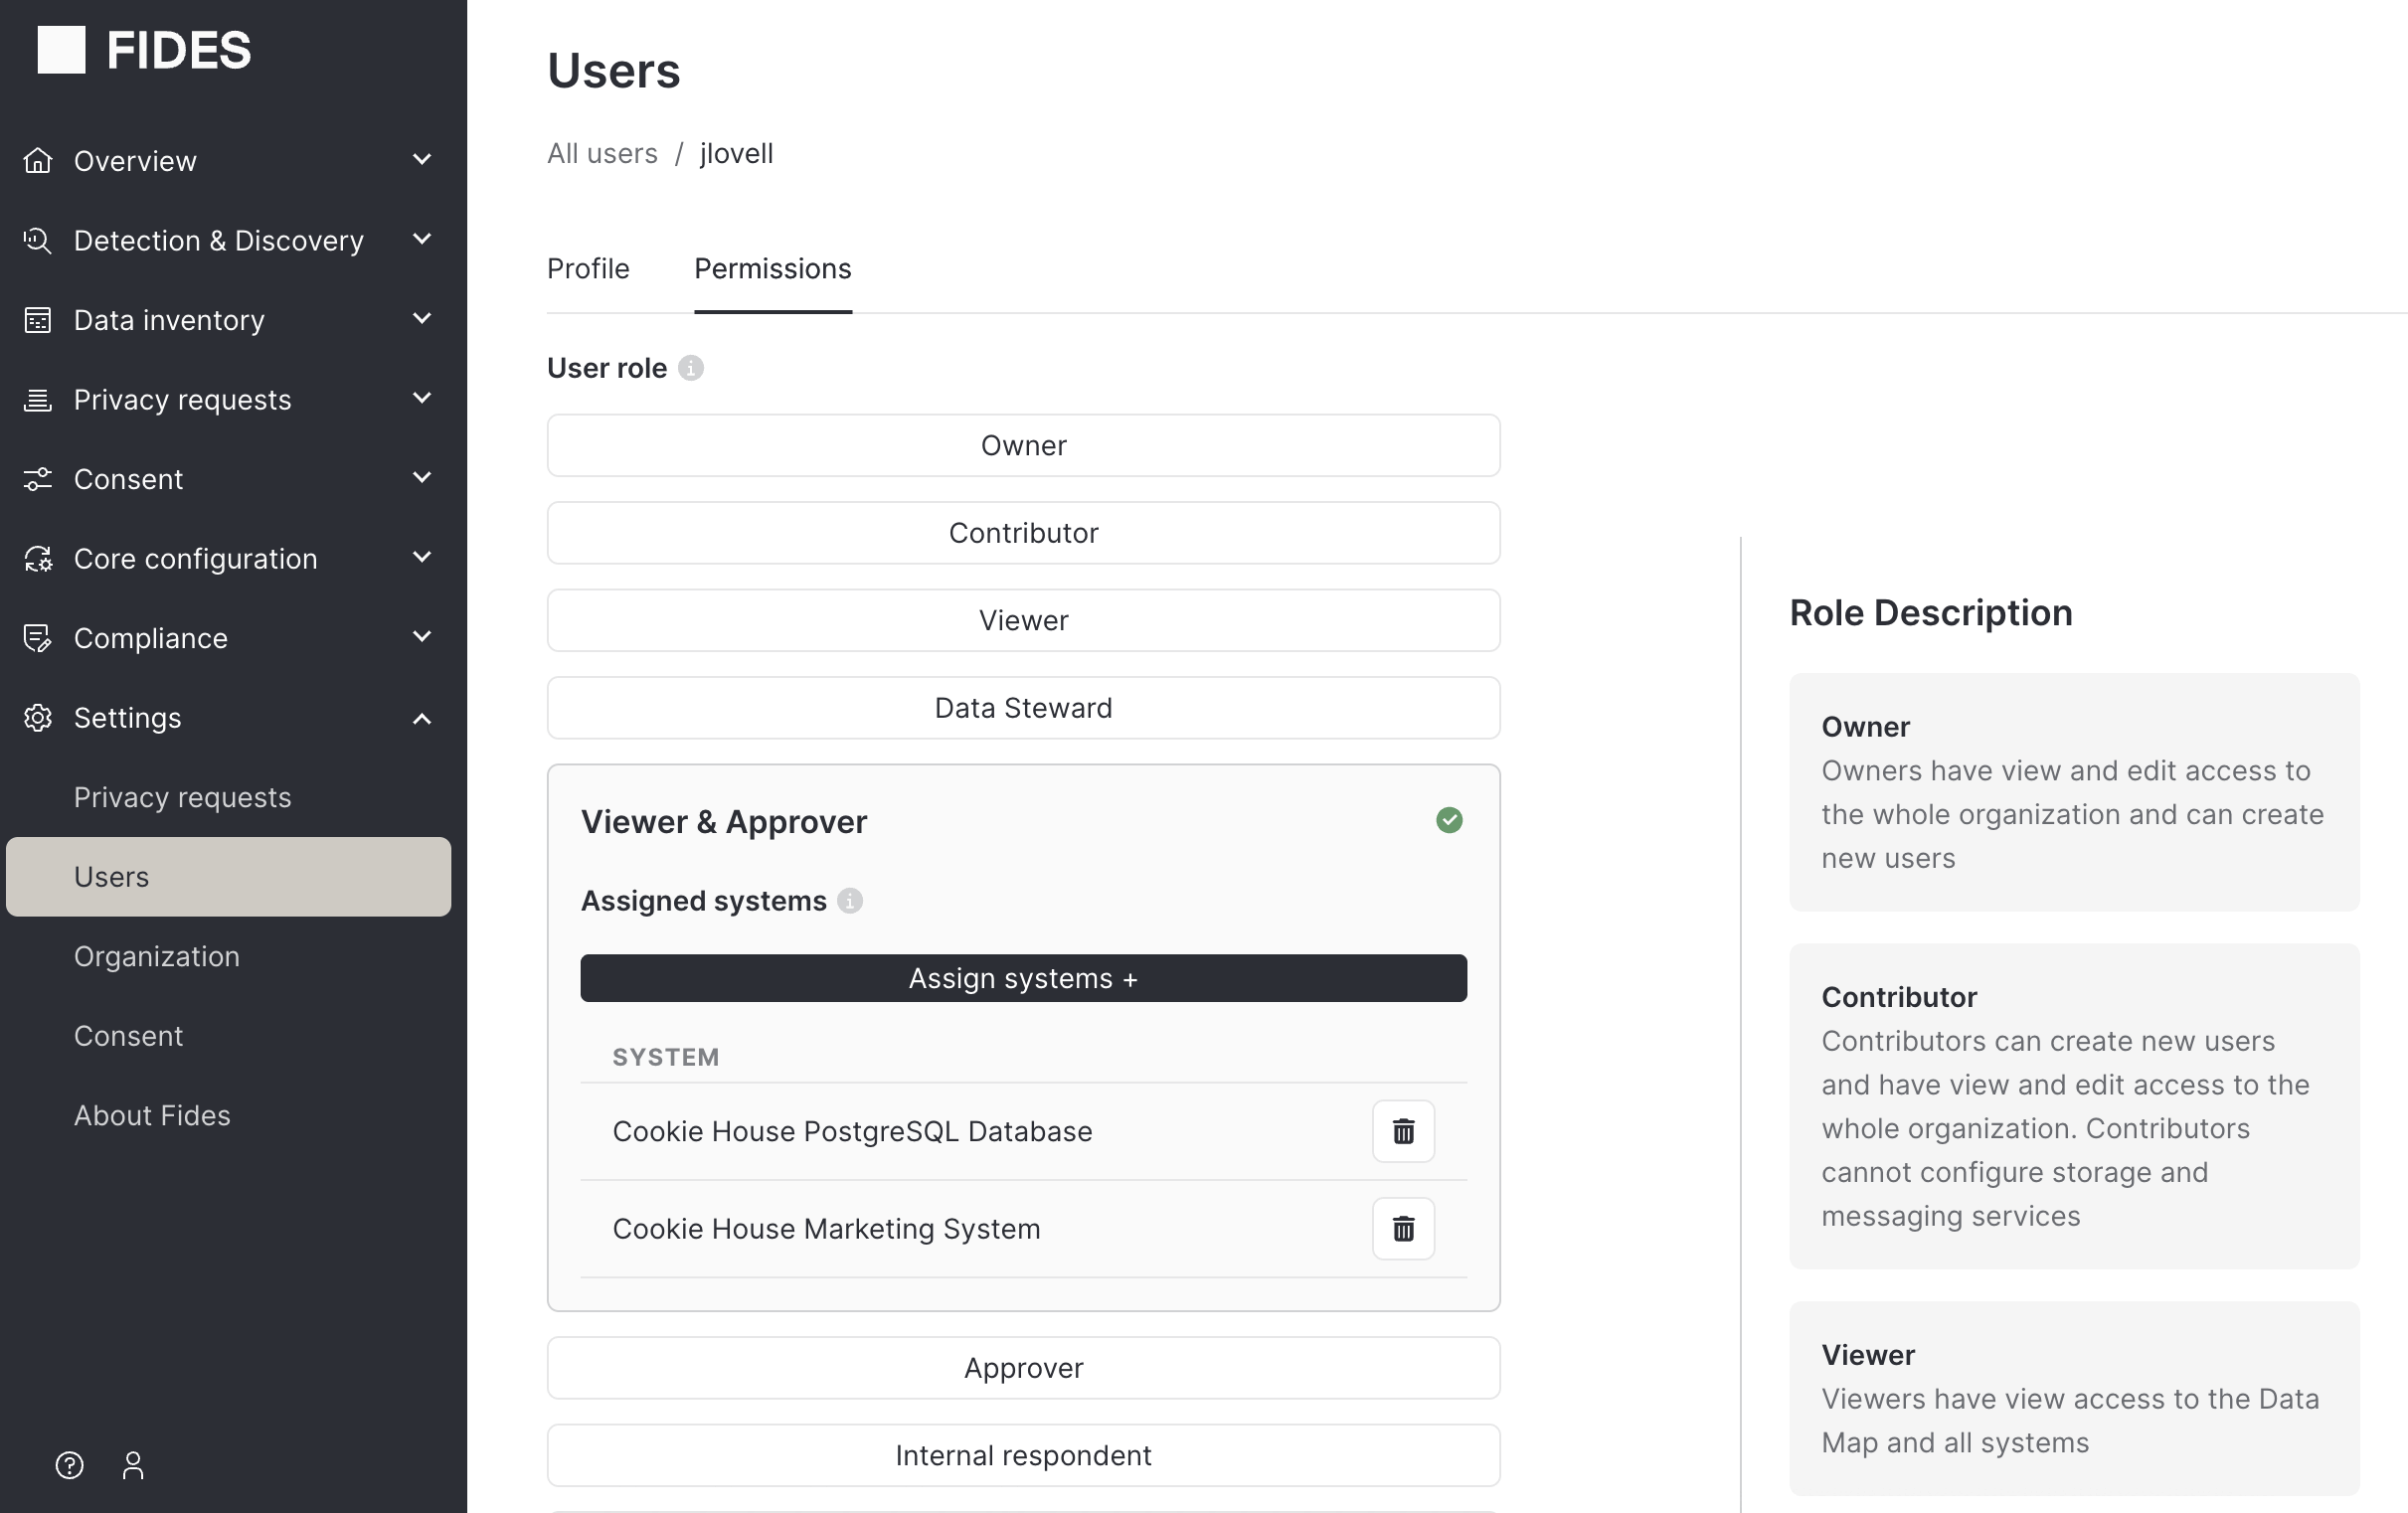Expand the Detection & Discovery menu chevron

[x=422, y=239]
